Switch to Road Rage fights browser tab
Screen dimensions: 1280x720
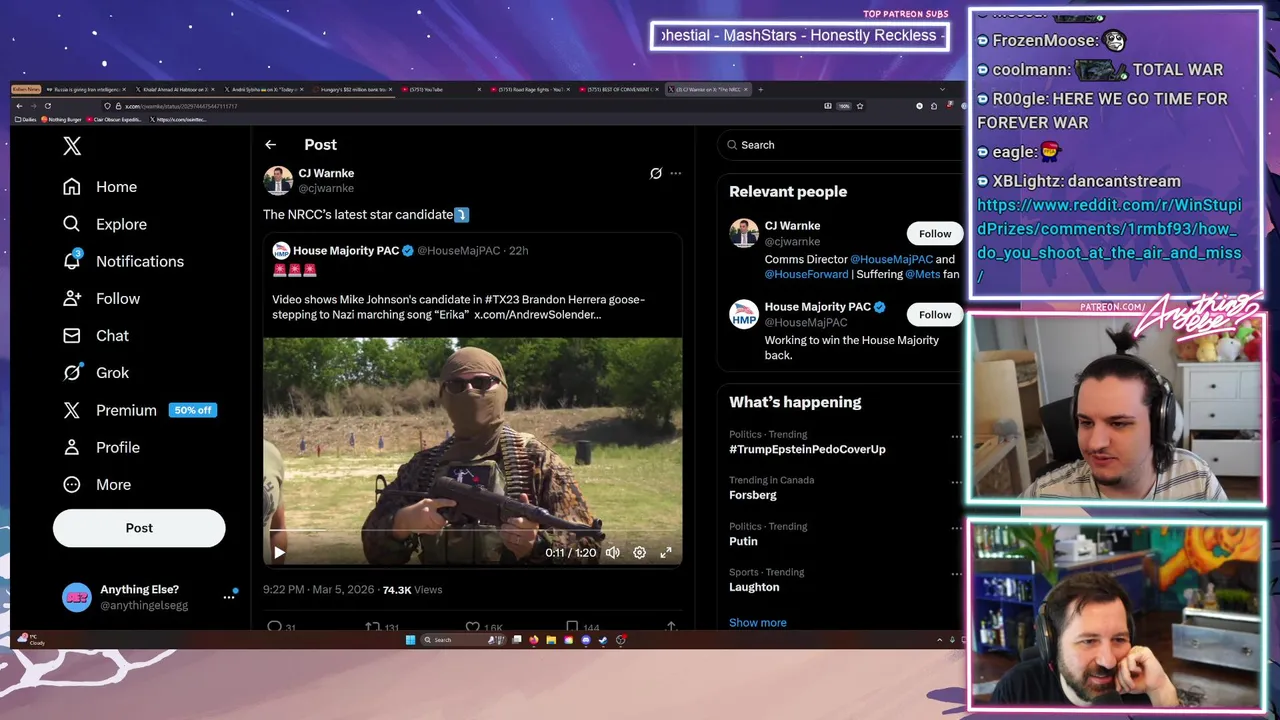coord(528,89)
